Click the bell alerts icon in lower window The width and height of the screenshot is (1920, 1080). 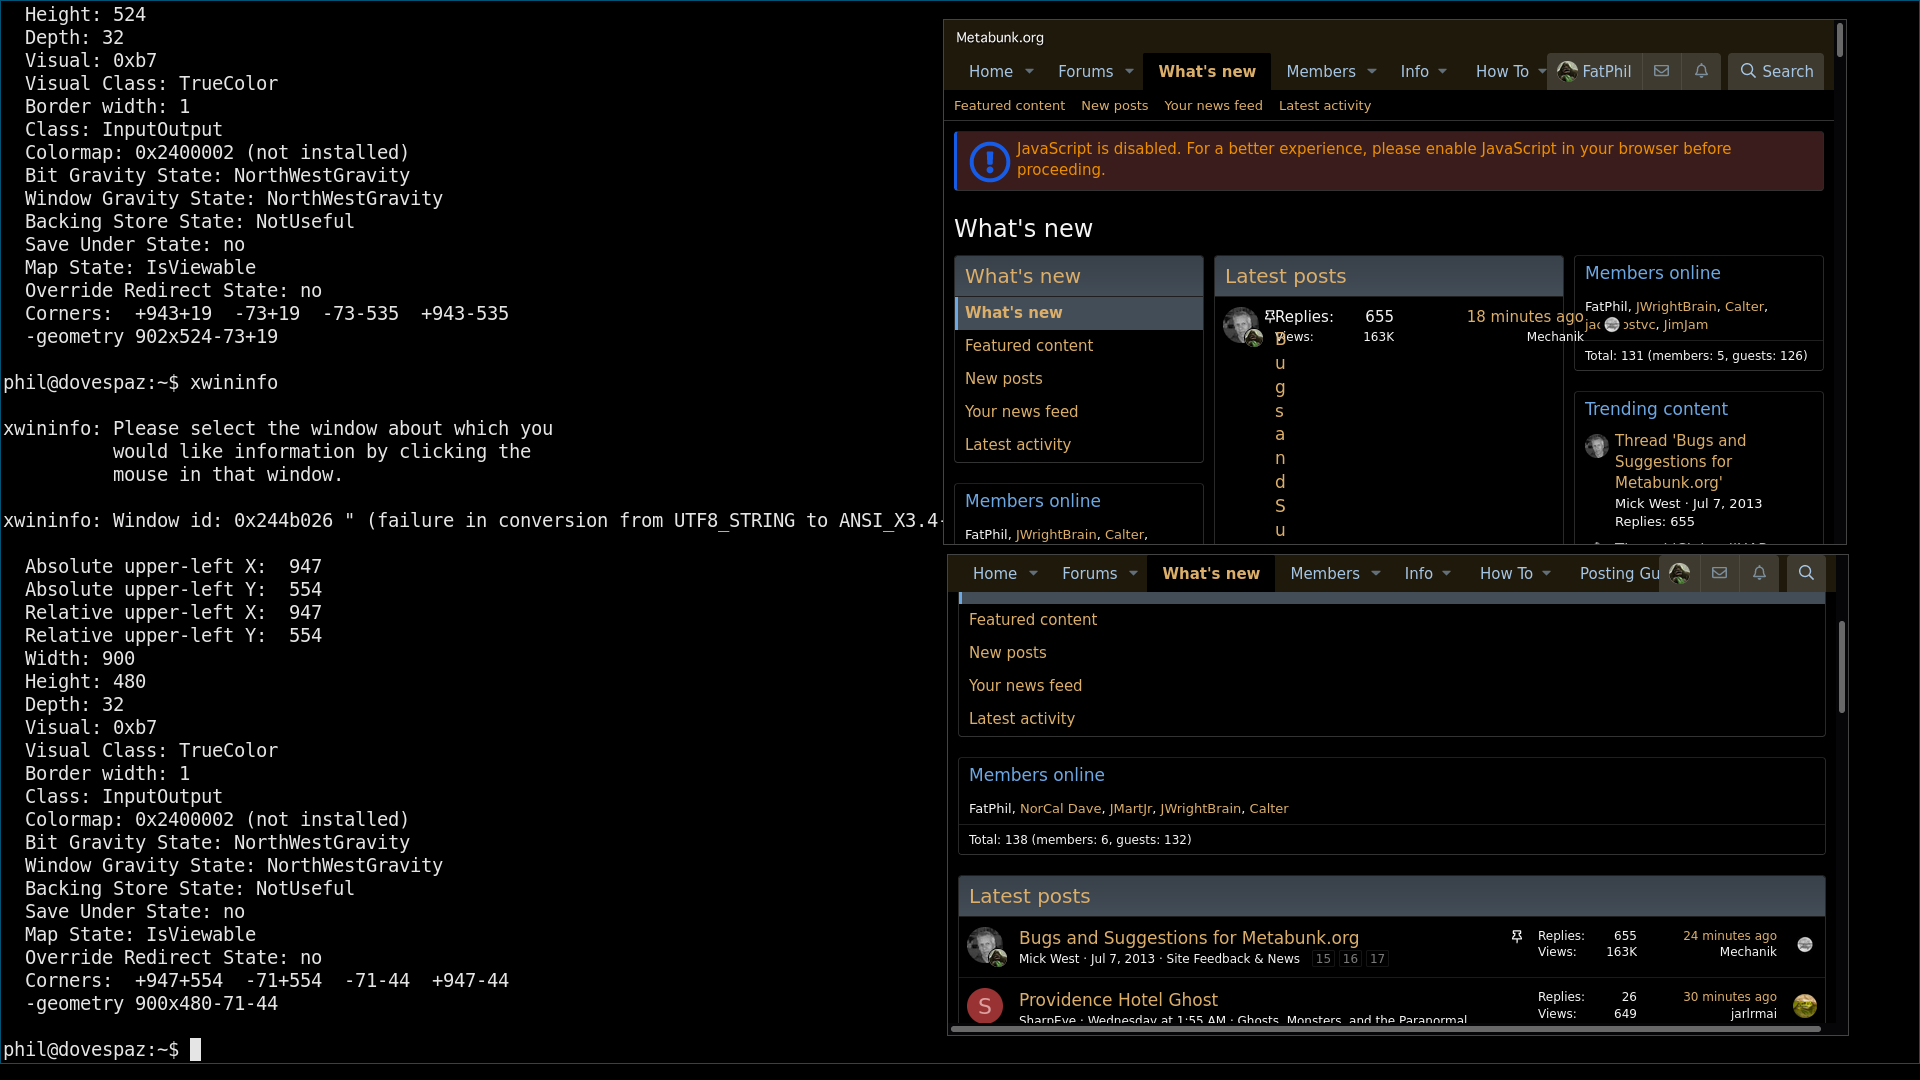click(1759, 573)
